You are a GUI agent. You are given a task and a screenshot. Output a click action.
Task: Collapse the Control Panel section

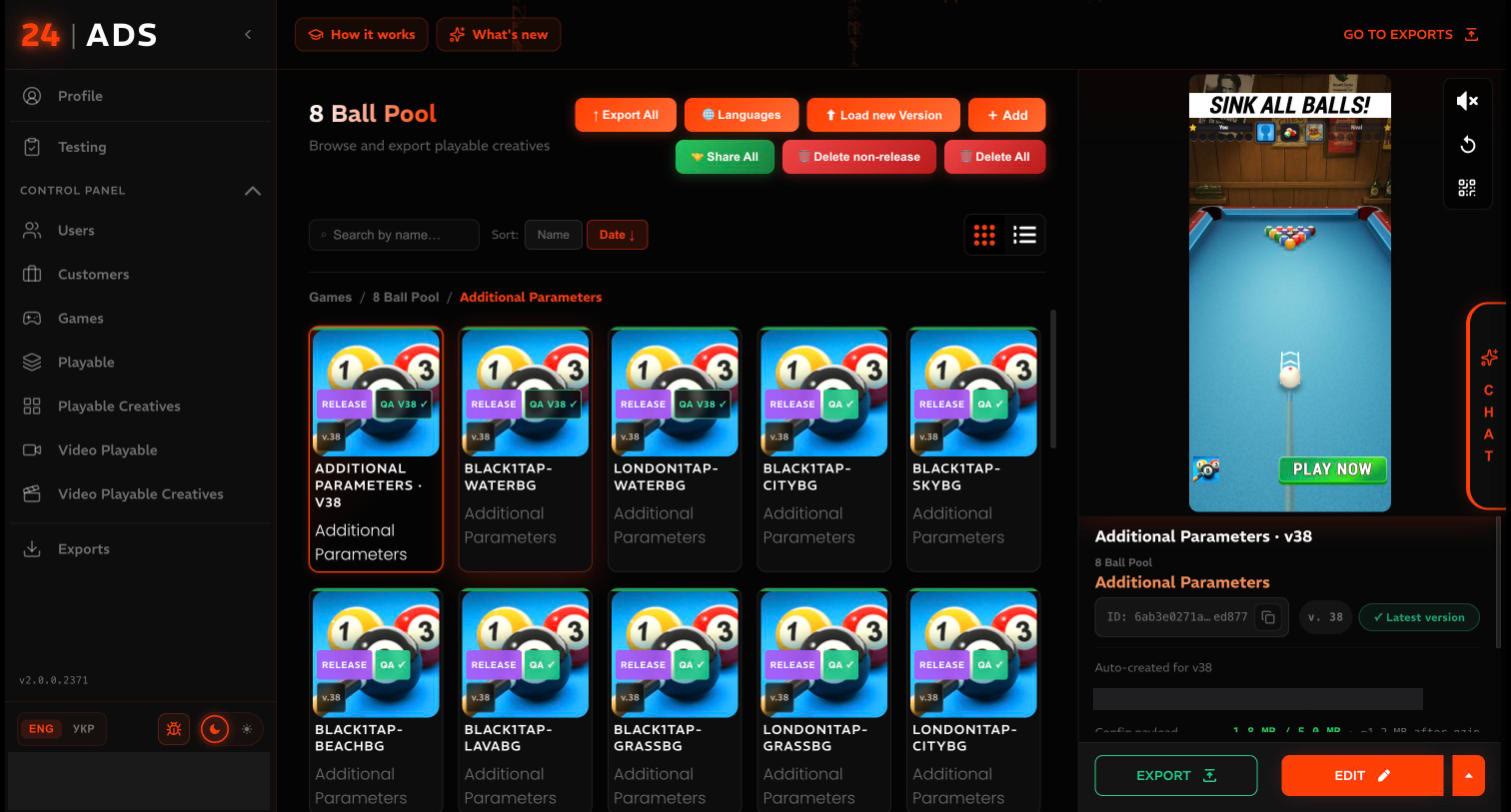(x=253, y=190)
